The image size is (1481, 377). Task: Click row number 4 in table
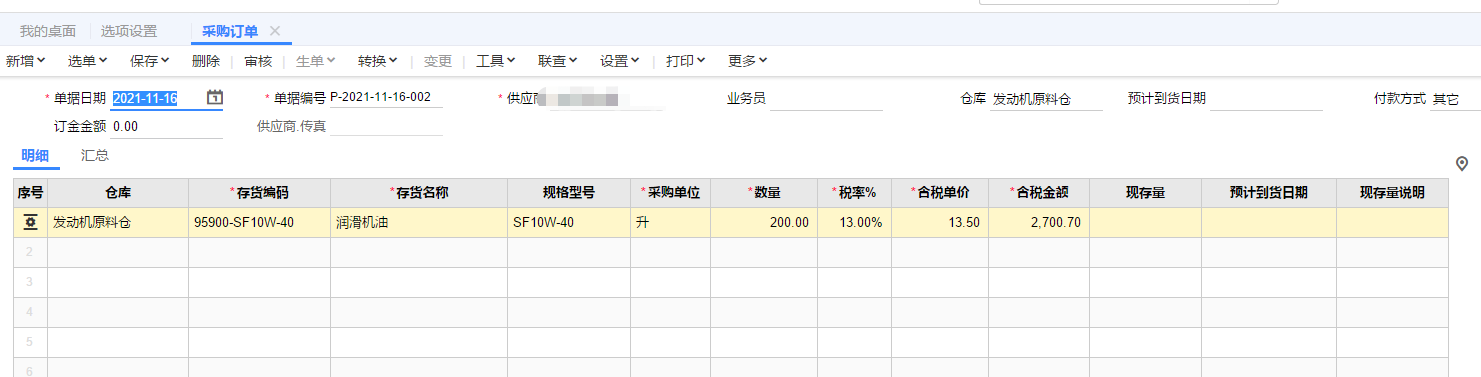point(31,312)
